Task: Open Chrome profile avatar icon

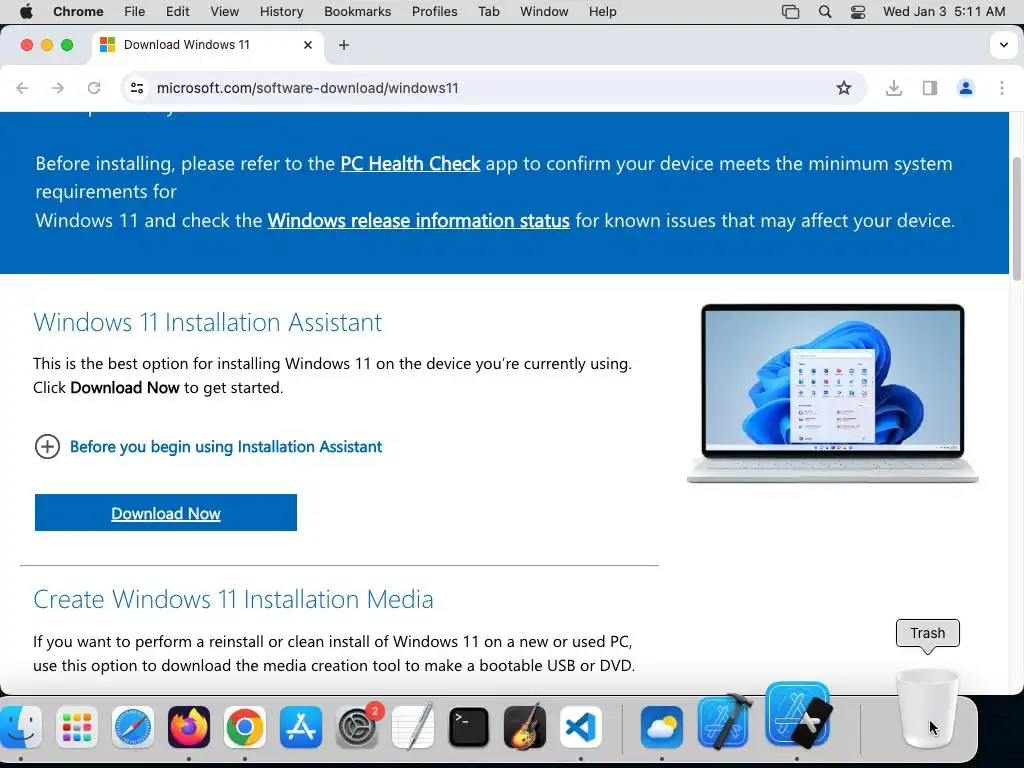Action: click(x=966, y=88)
